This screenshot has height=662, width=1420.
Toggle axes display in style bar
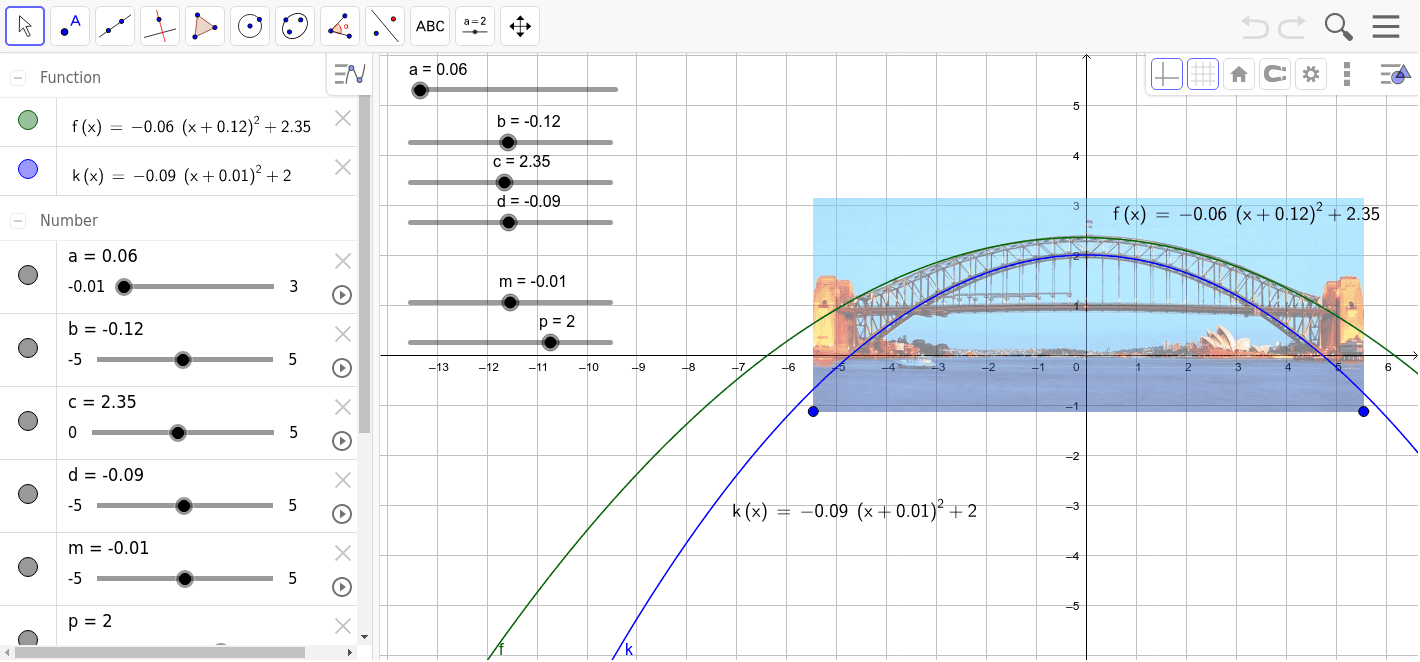[x=1166, y=74]
